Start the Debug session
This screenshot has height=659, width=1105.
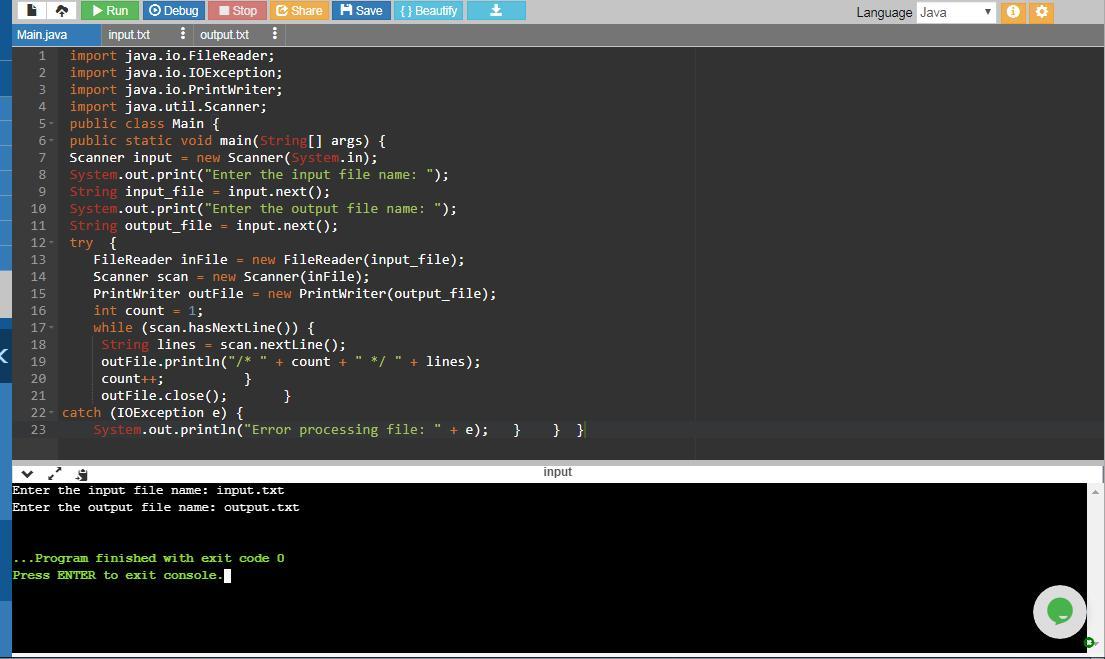tap(173, 10)
